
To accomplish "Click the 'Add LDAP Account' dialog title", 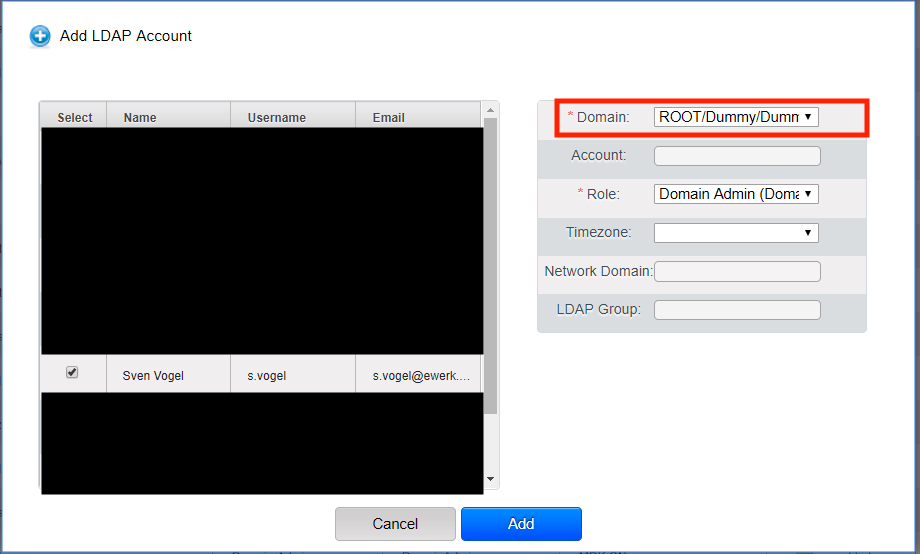I will pyautogui.click(x=126, y=36).
